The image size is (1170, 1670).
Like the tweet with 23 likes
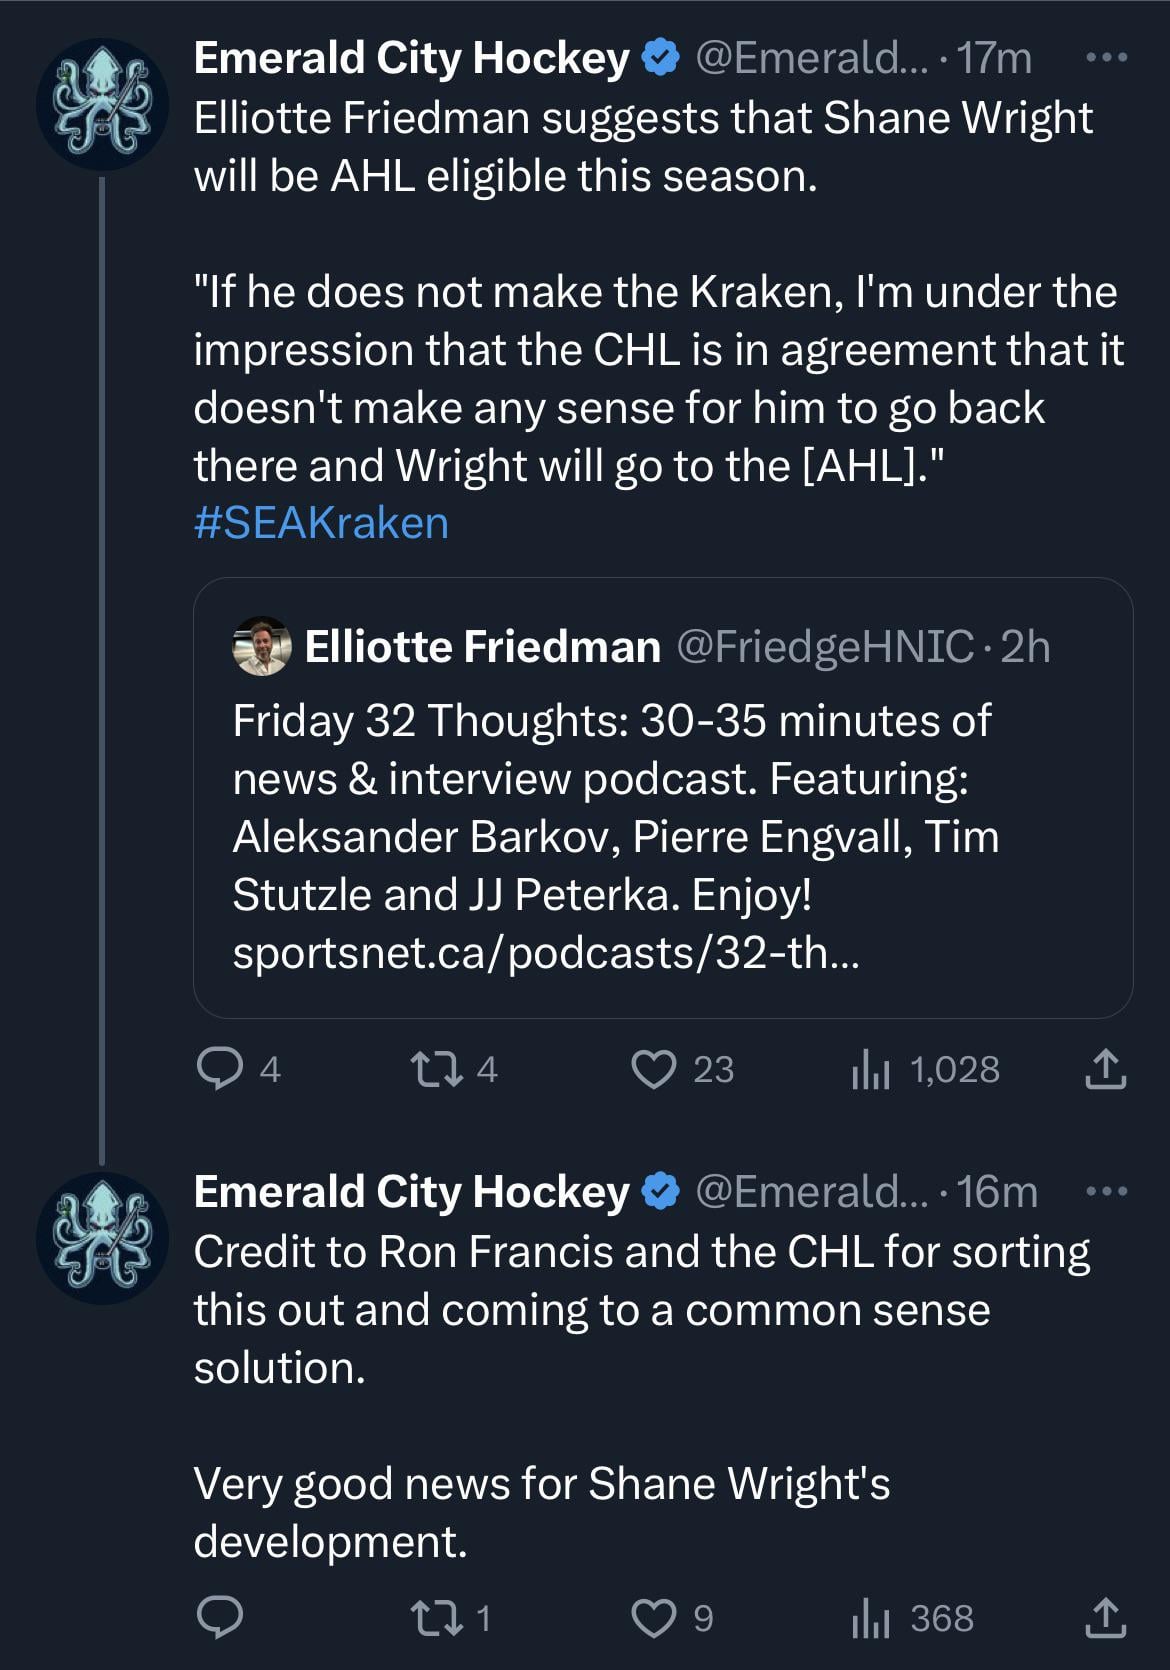click(654, 1069)
